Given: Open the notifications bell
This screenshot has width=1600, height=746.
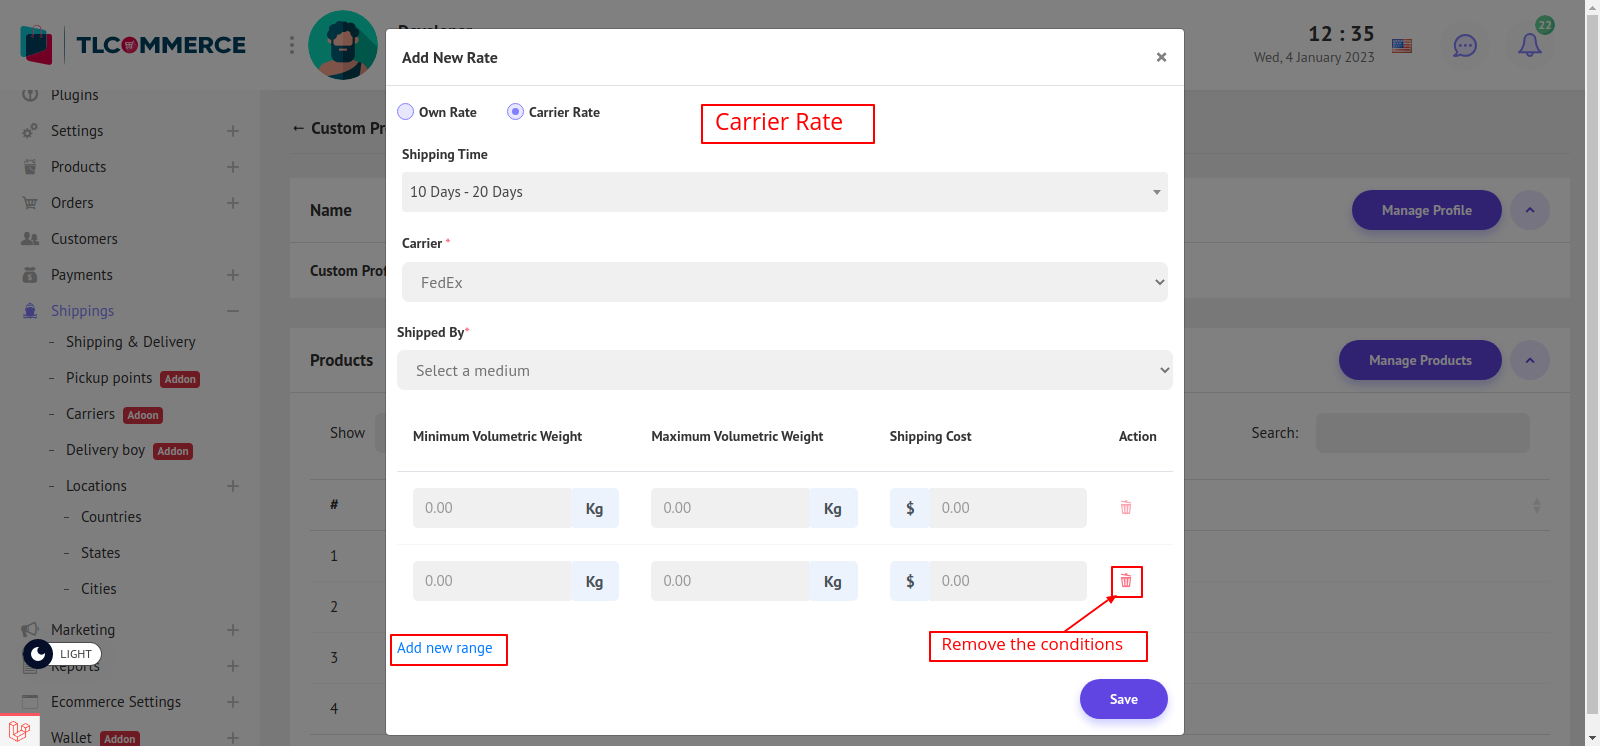Looking at the screenshot, I should click(x=1529, y=45).
